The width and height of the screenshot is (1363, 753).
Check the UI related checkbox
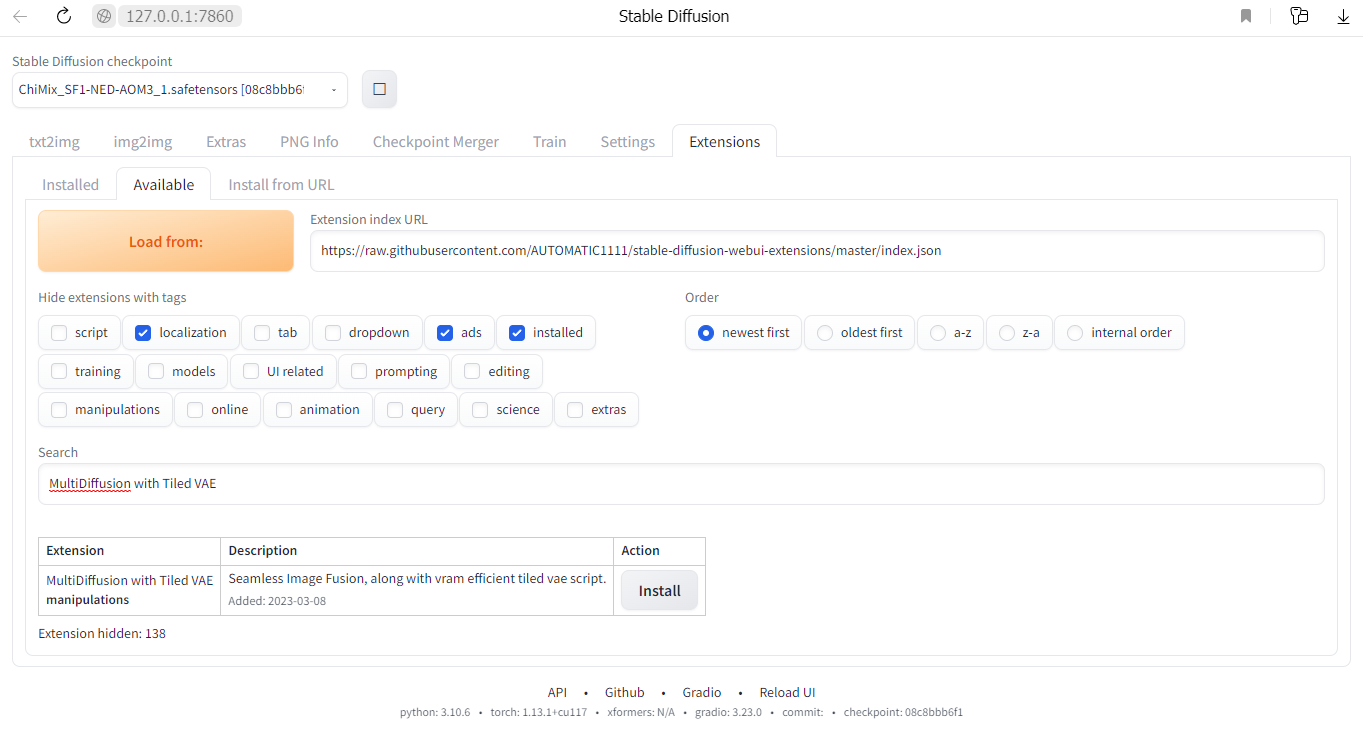[251, 372]
